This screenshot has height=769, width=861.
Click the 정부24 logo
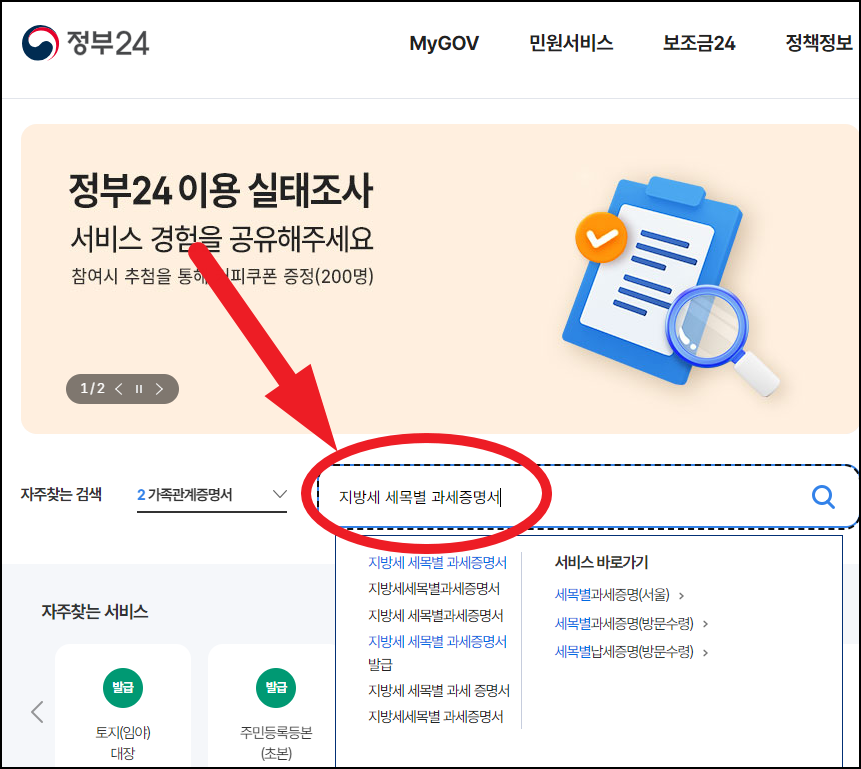pos(85,43)
